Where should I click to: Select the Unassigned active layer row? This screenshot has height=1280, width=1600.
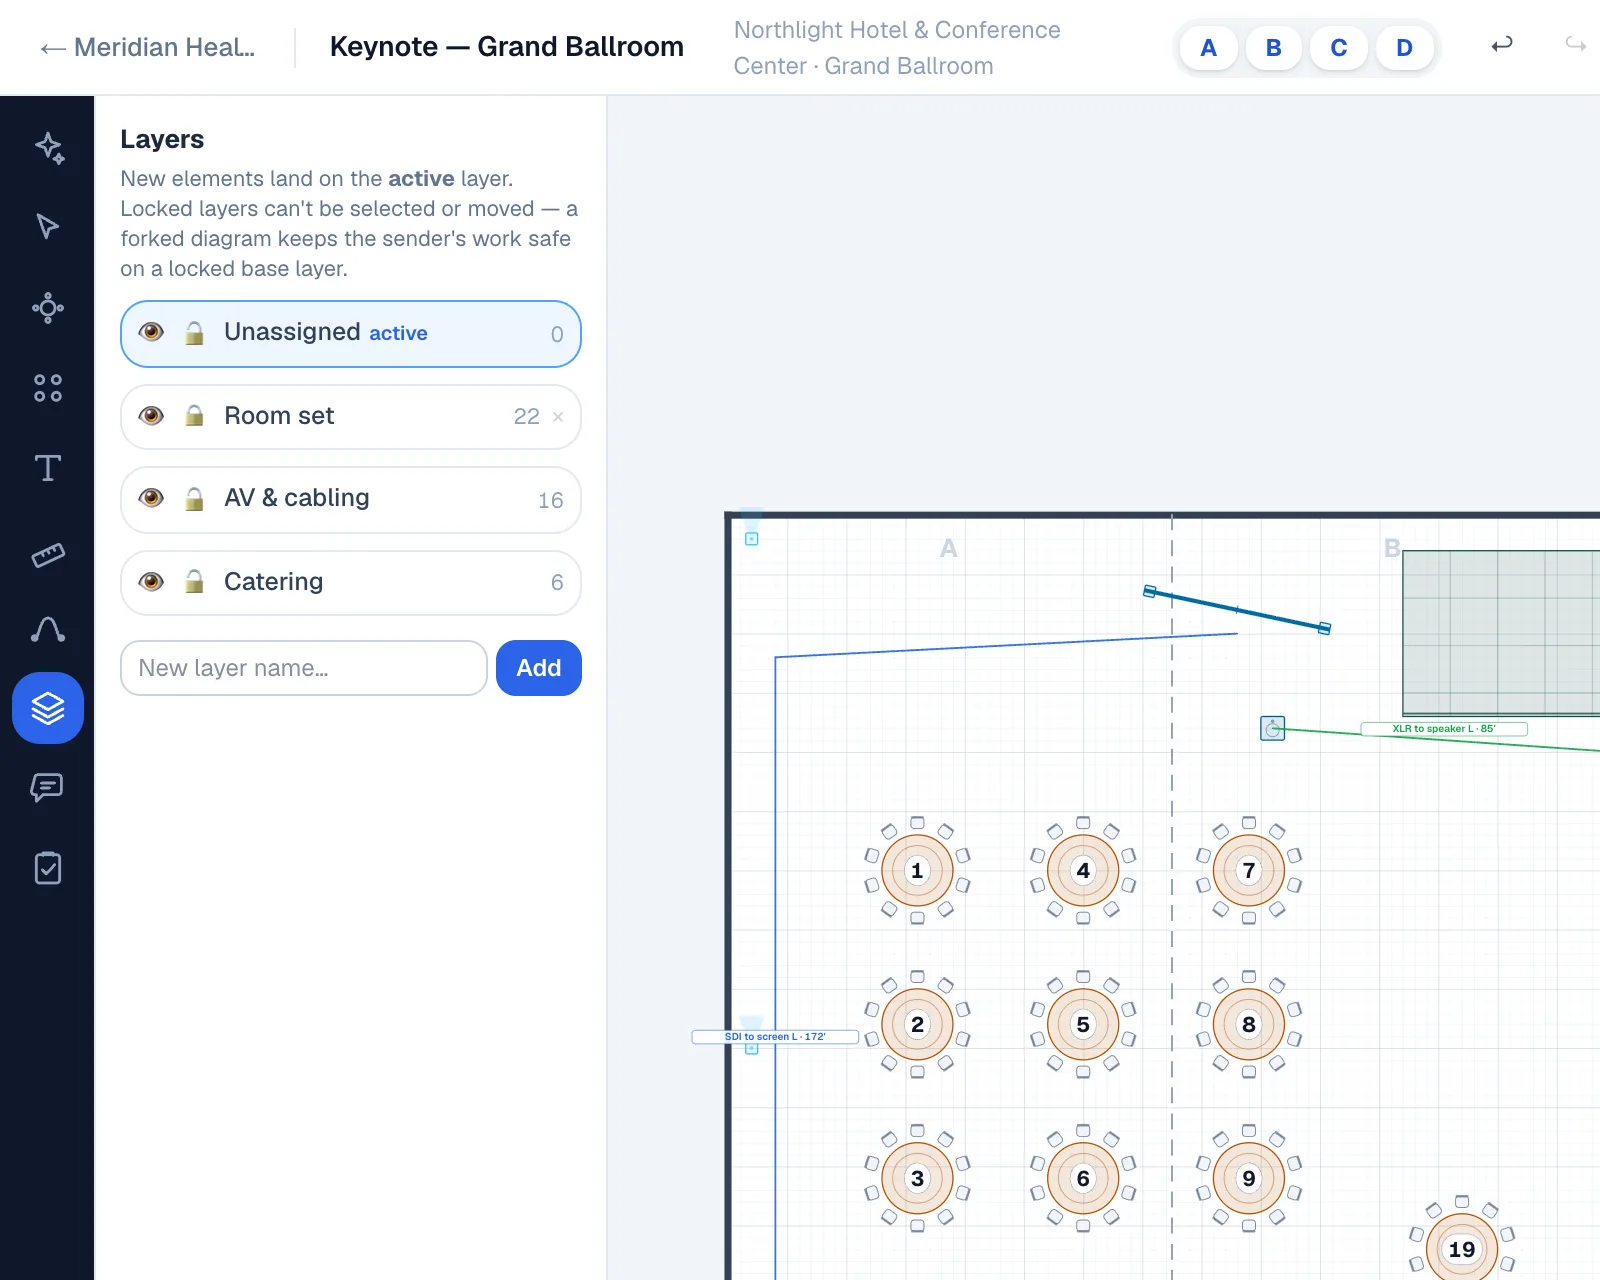pyautogui.click(x=350, y=334)
